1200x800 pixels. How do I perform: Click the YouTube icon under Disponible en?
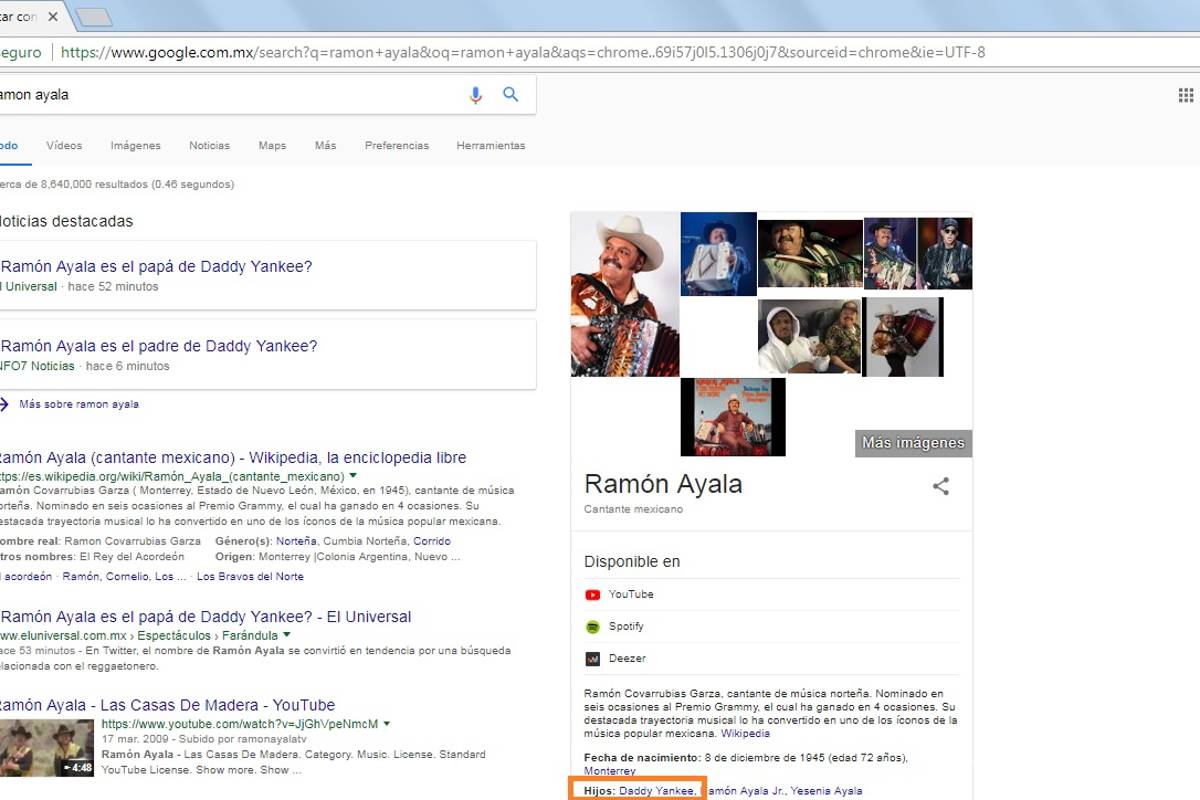(x=592, y=594)
